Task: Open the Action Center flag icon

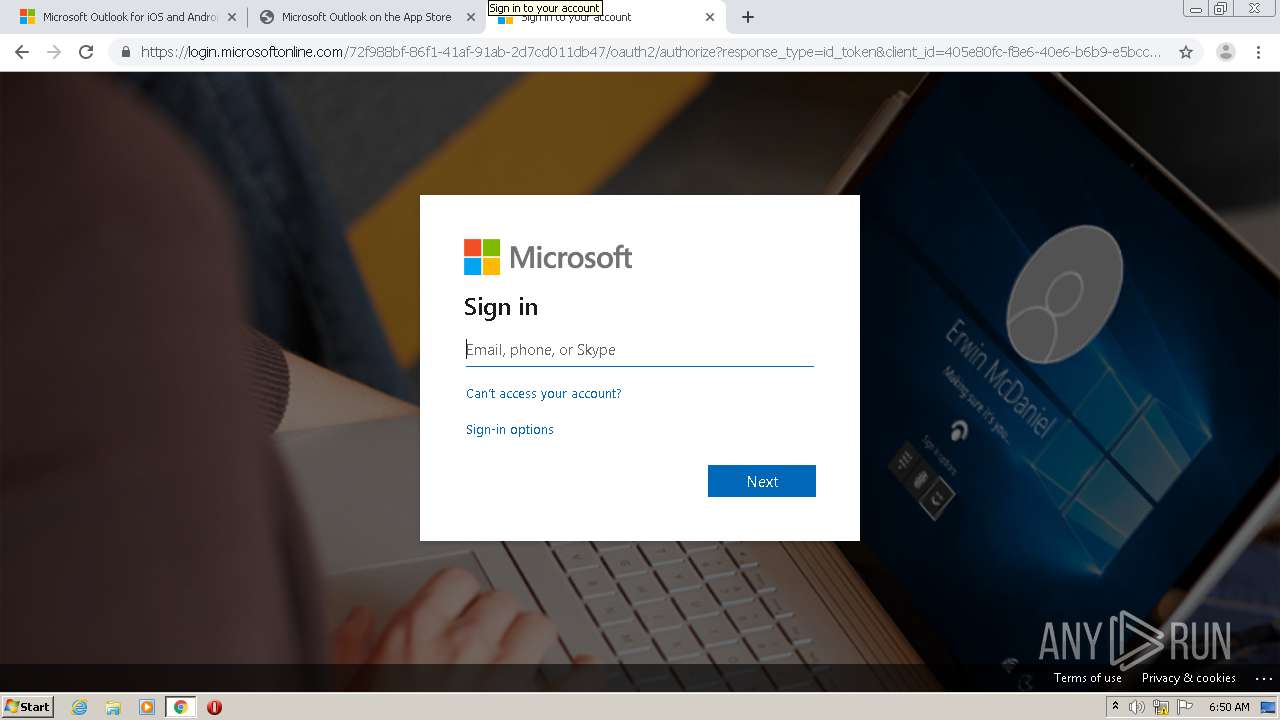Action: pyautogui.click(x=1185, y=707)
